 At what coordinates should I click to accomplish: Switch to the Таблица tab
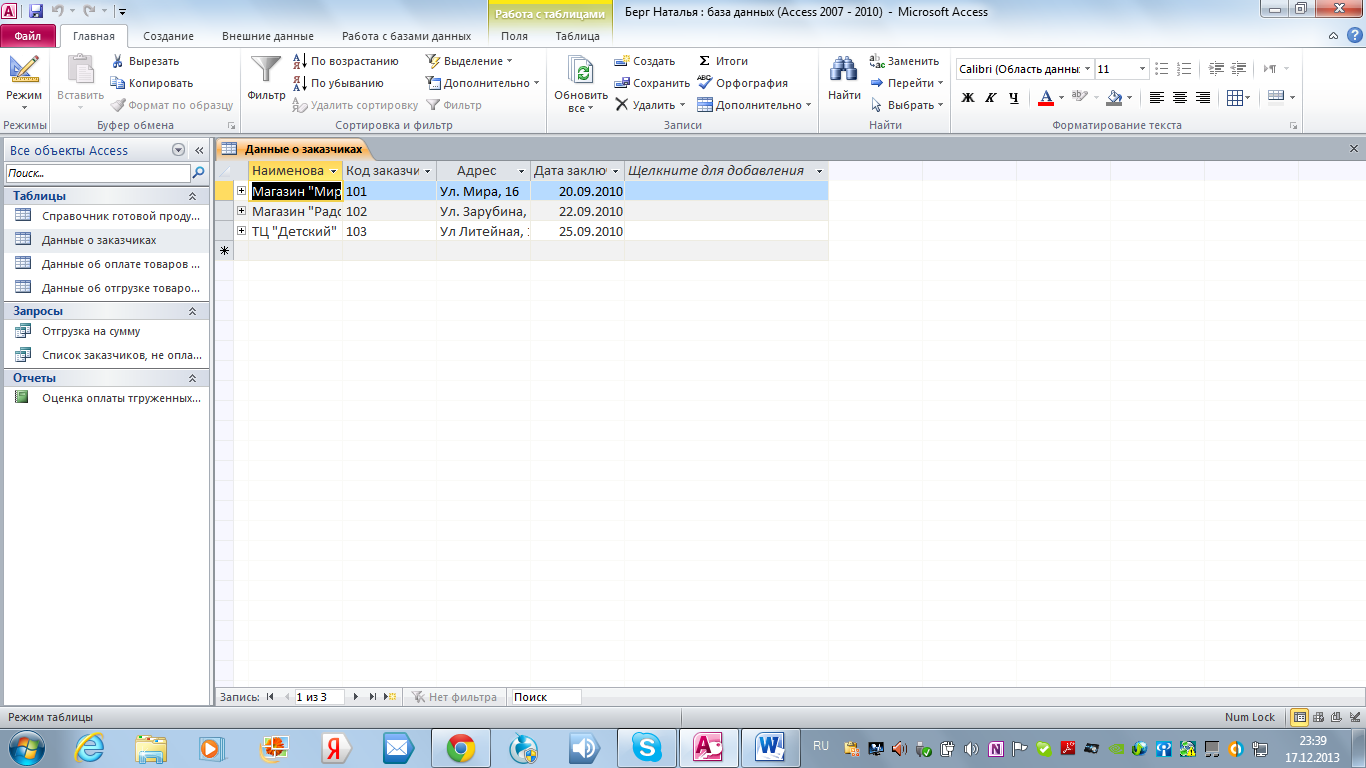pos(577,36)
